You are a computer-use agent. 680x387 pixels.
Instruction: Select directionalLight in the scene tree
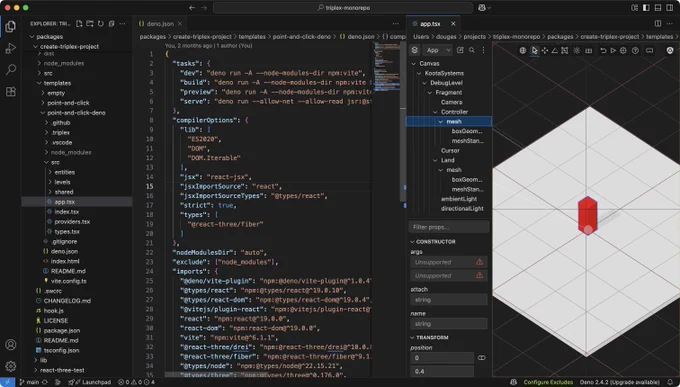pyautogui.click(x=462, y=209)
